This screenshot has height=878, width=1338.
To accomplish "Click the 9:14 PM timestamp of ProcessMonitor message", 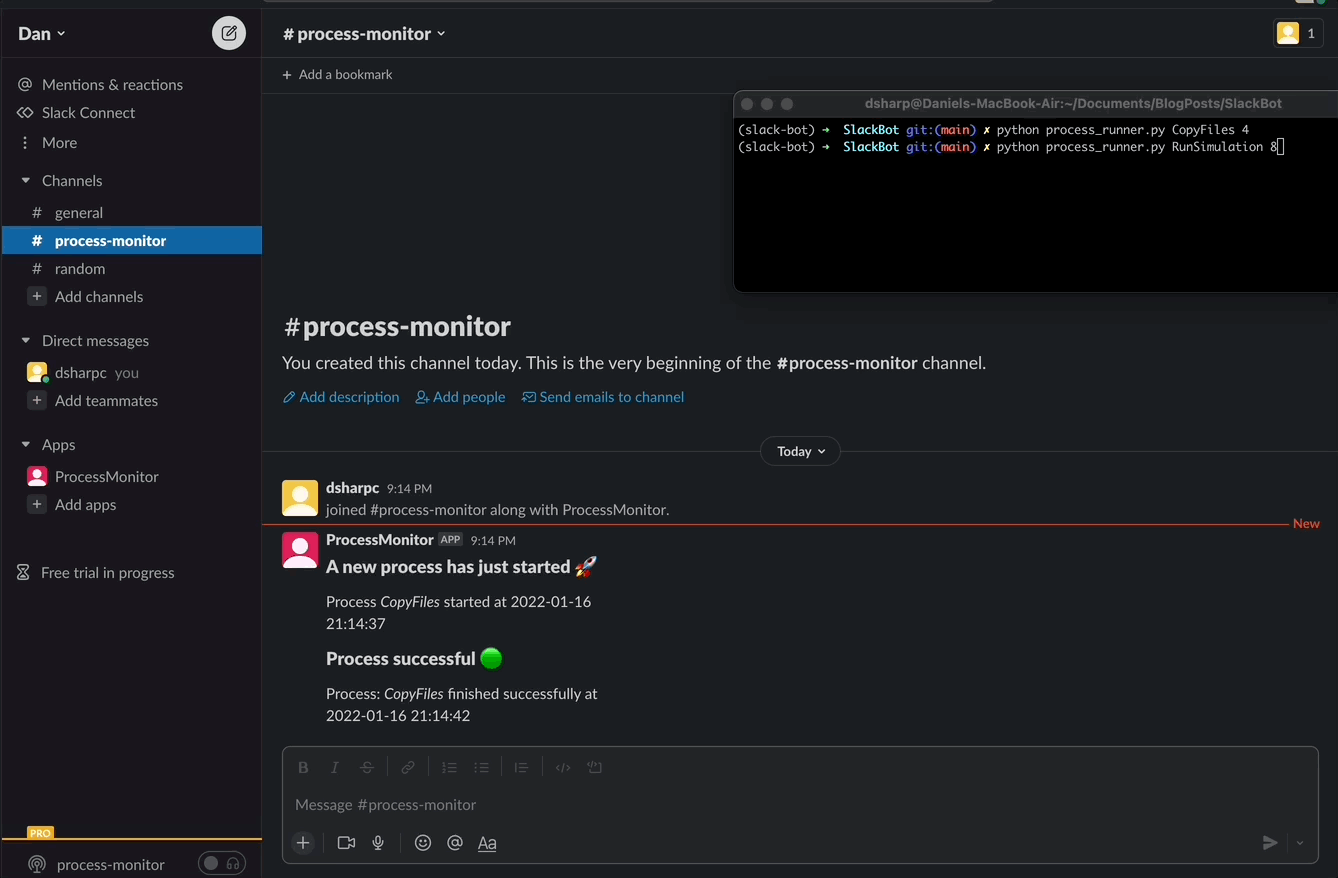I will (493, 540).
